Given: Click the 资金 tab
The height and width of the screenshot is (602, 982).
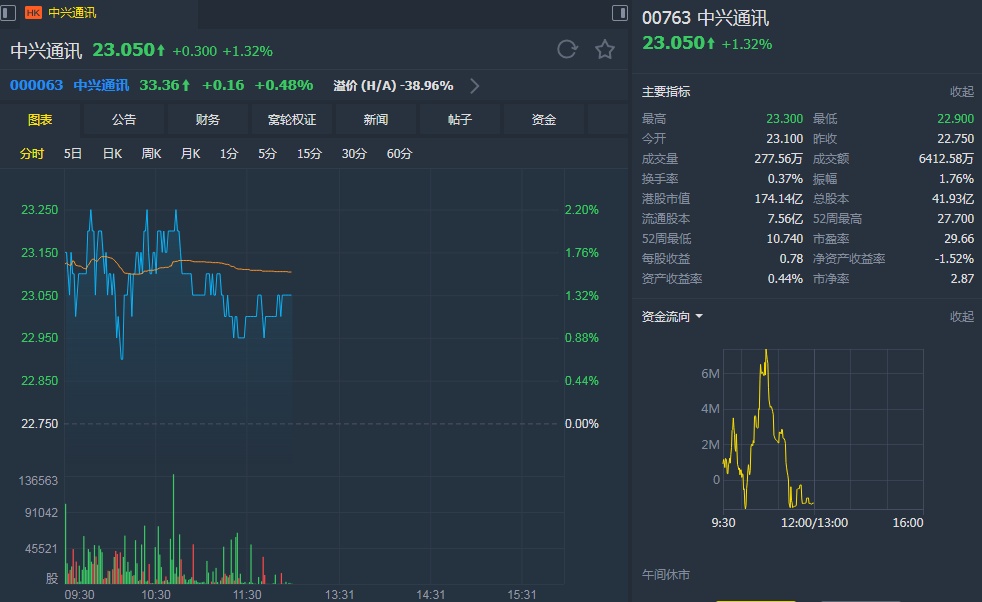Looking at the screenshot, I should click(x=544, y=120).
